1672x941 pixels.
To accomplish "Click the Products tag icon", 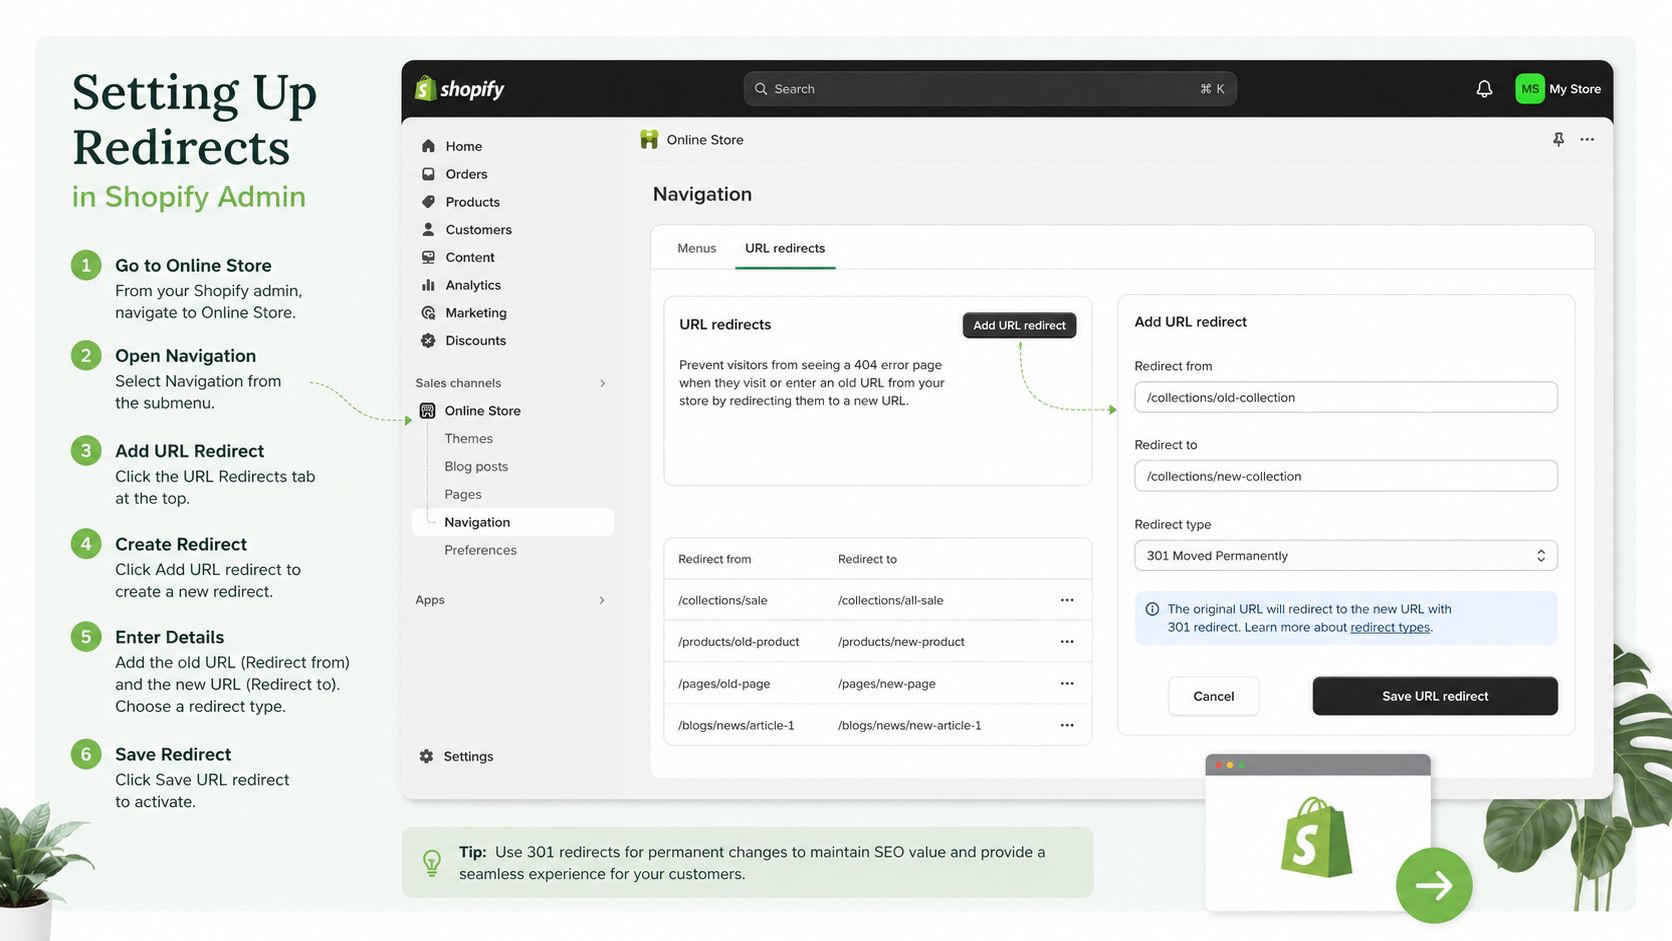I will [x=428, y=202].
